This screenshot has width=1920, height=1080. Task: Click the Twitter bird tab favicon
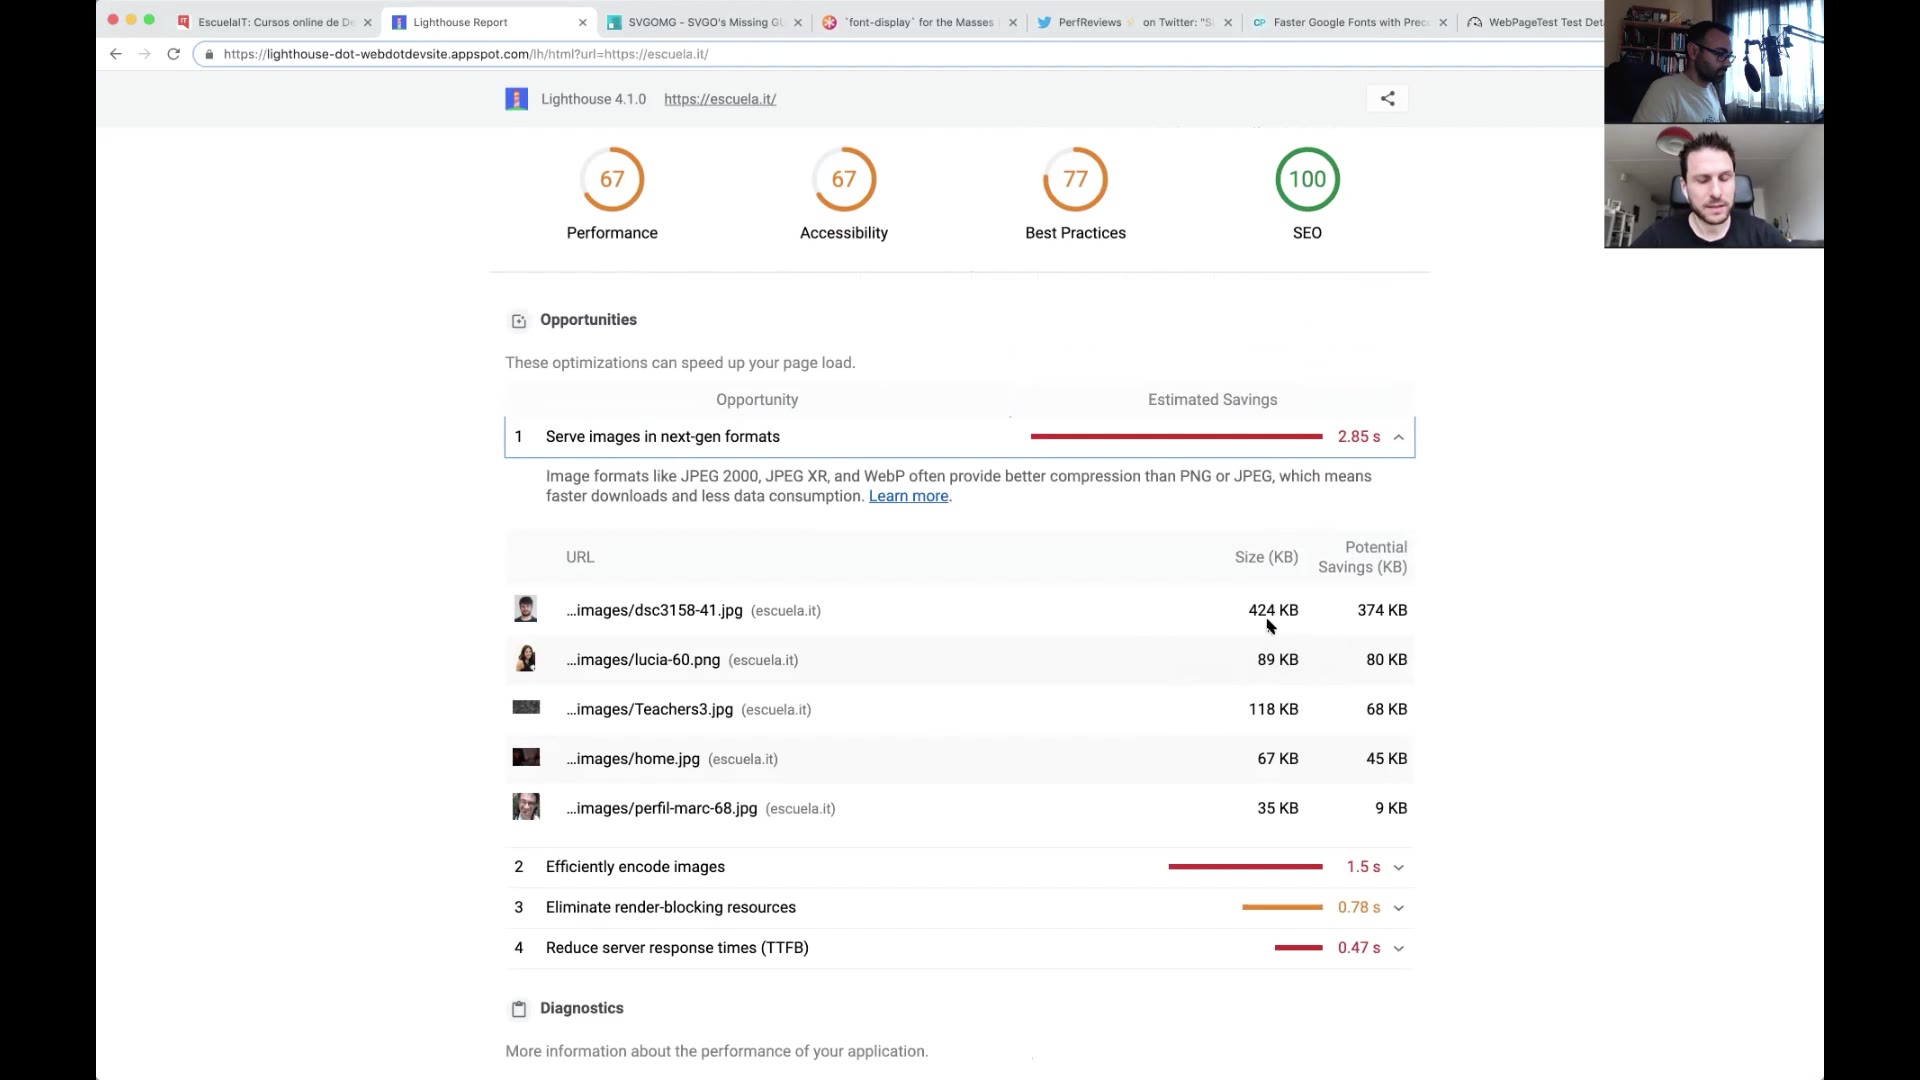point(1044,22)
